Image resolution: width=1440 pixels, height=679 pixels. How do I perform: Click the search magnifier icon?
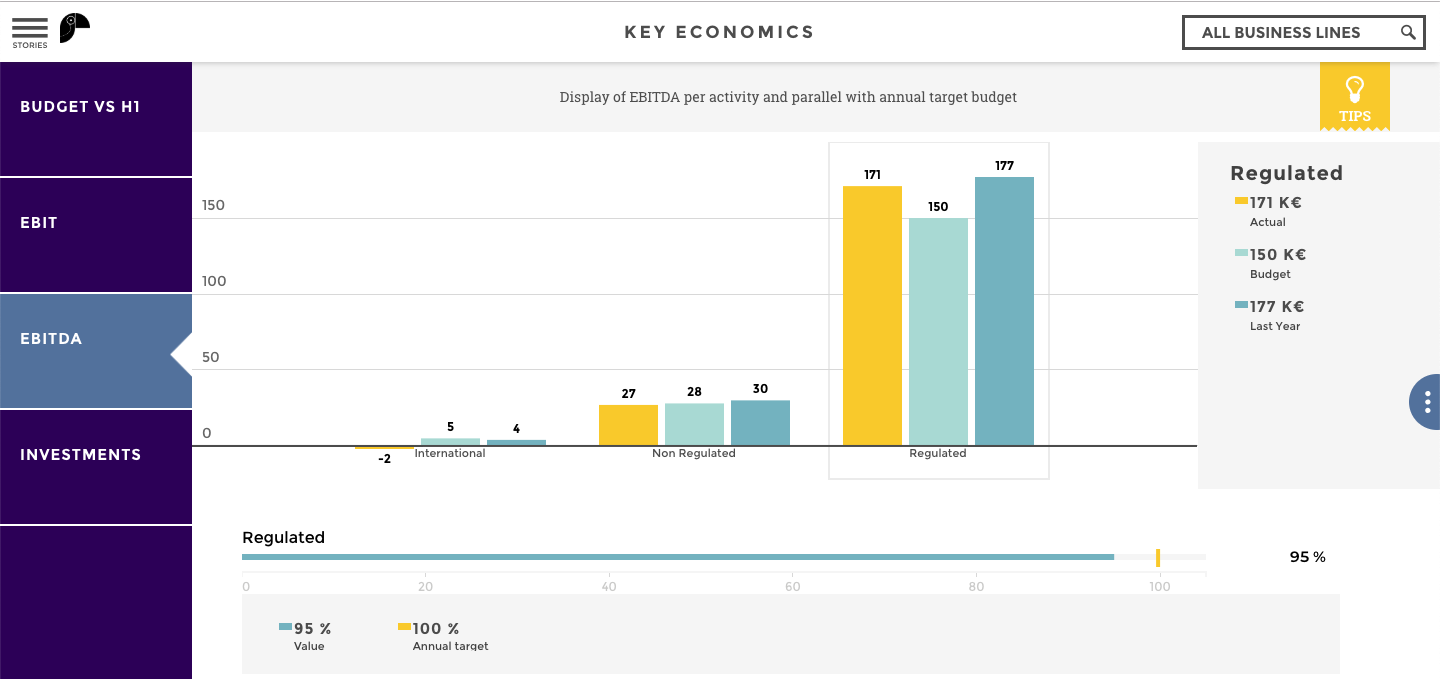pyautogui.click(x=1407, y=32)
